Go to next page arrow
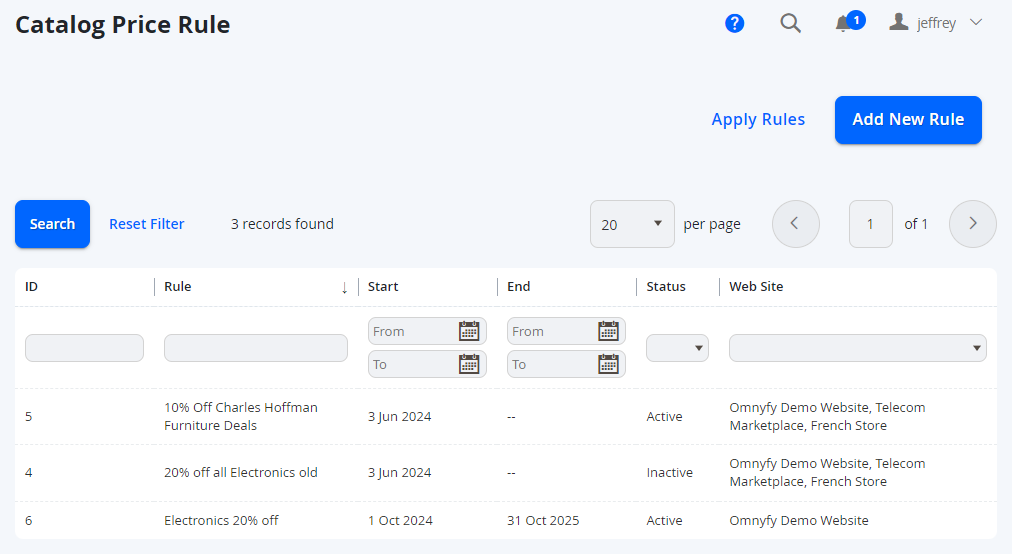 pos(973,224)
